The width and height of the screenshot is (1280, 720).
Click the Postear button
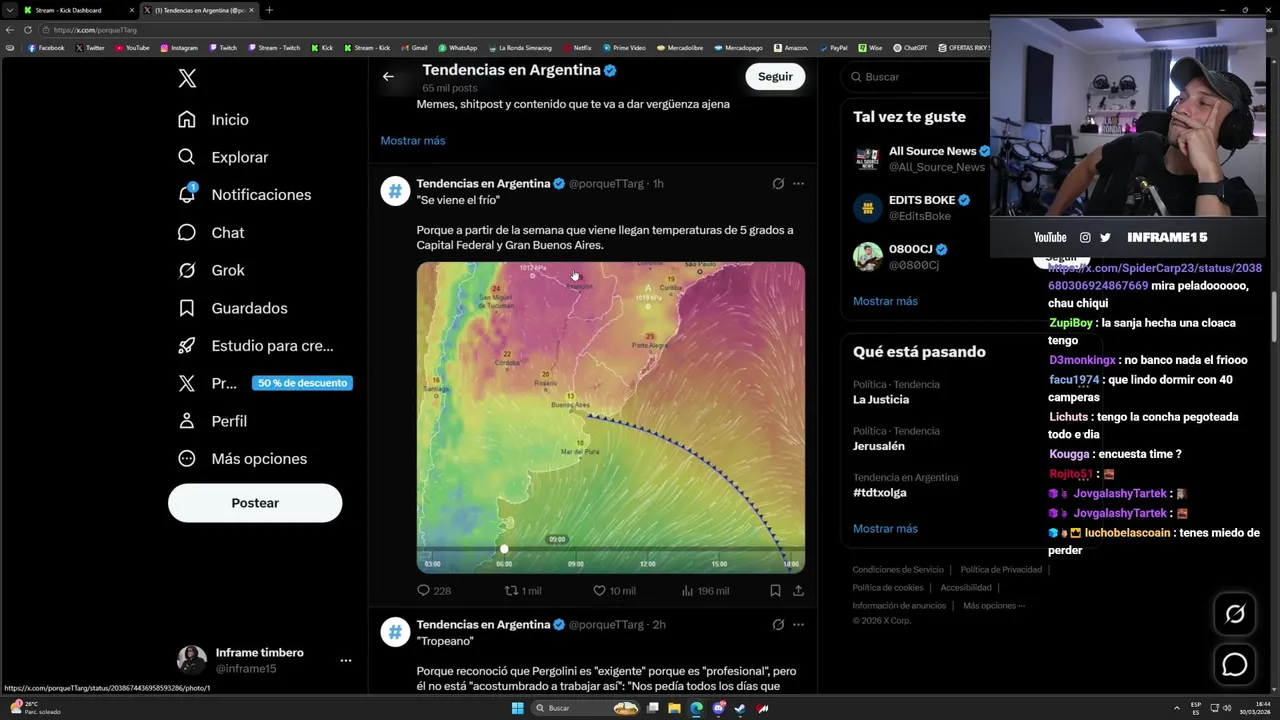pos(255,503)
